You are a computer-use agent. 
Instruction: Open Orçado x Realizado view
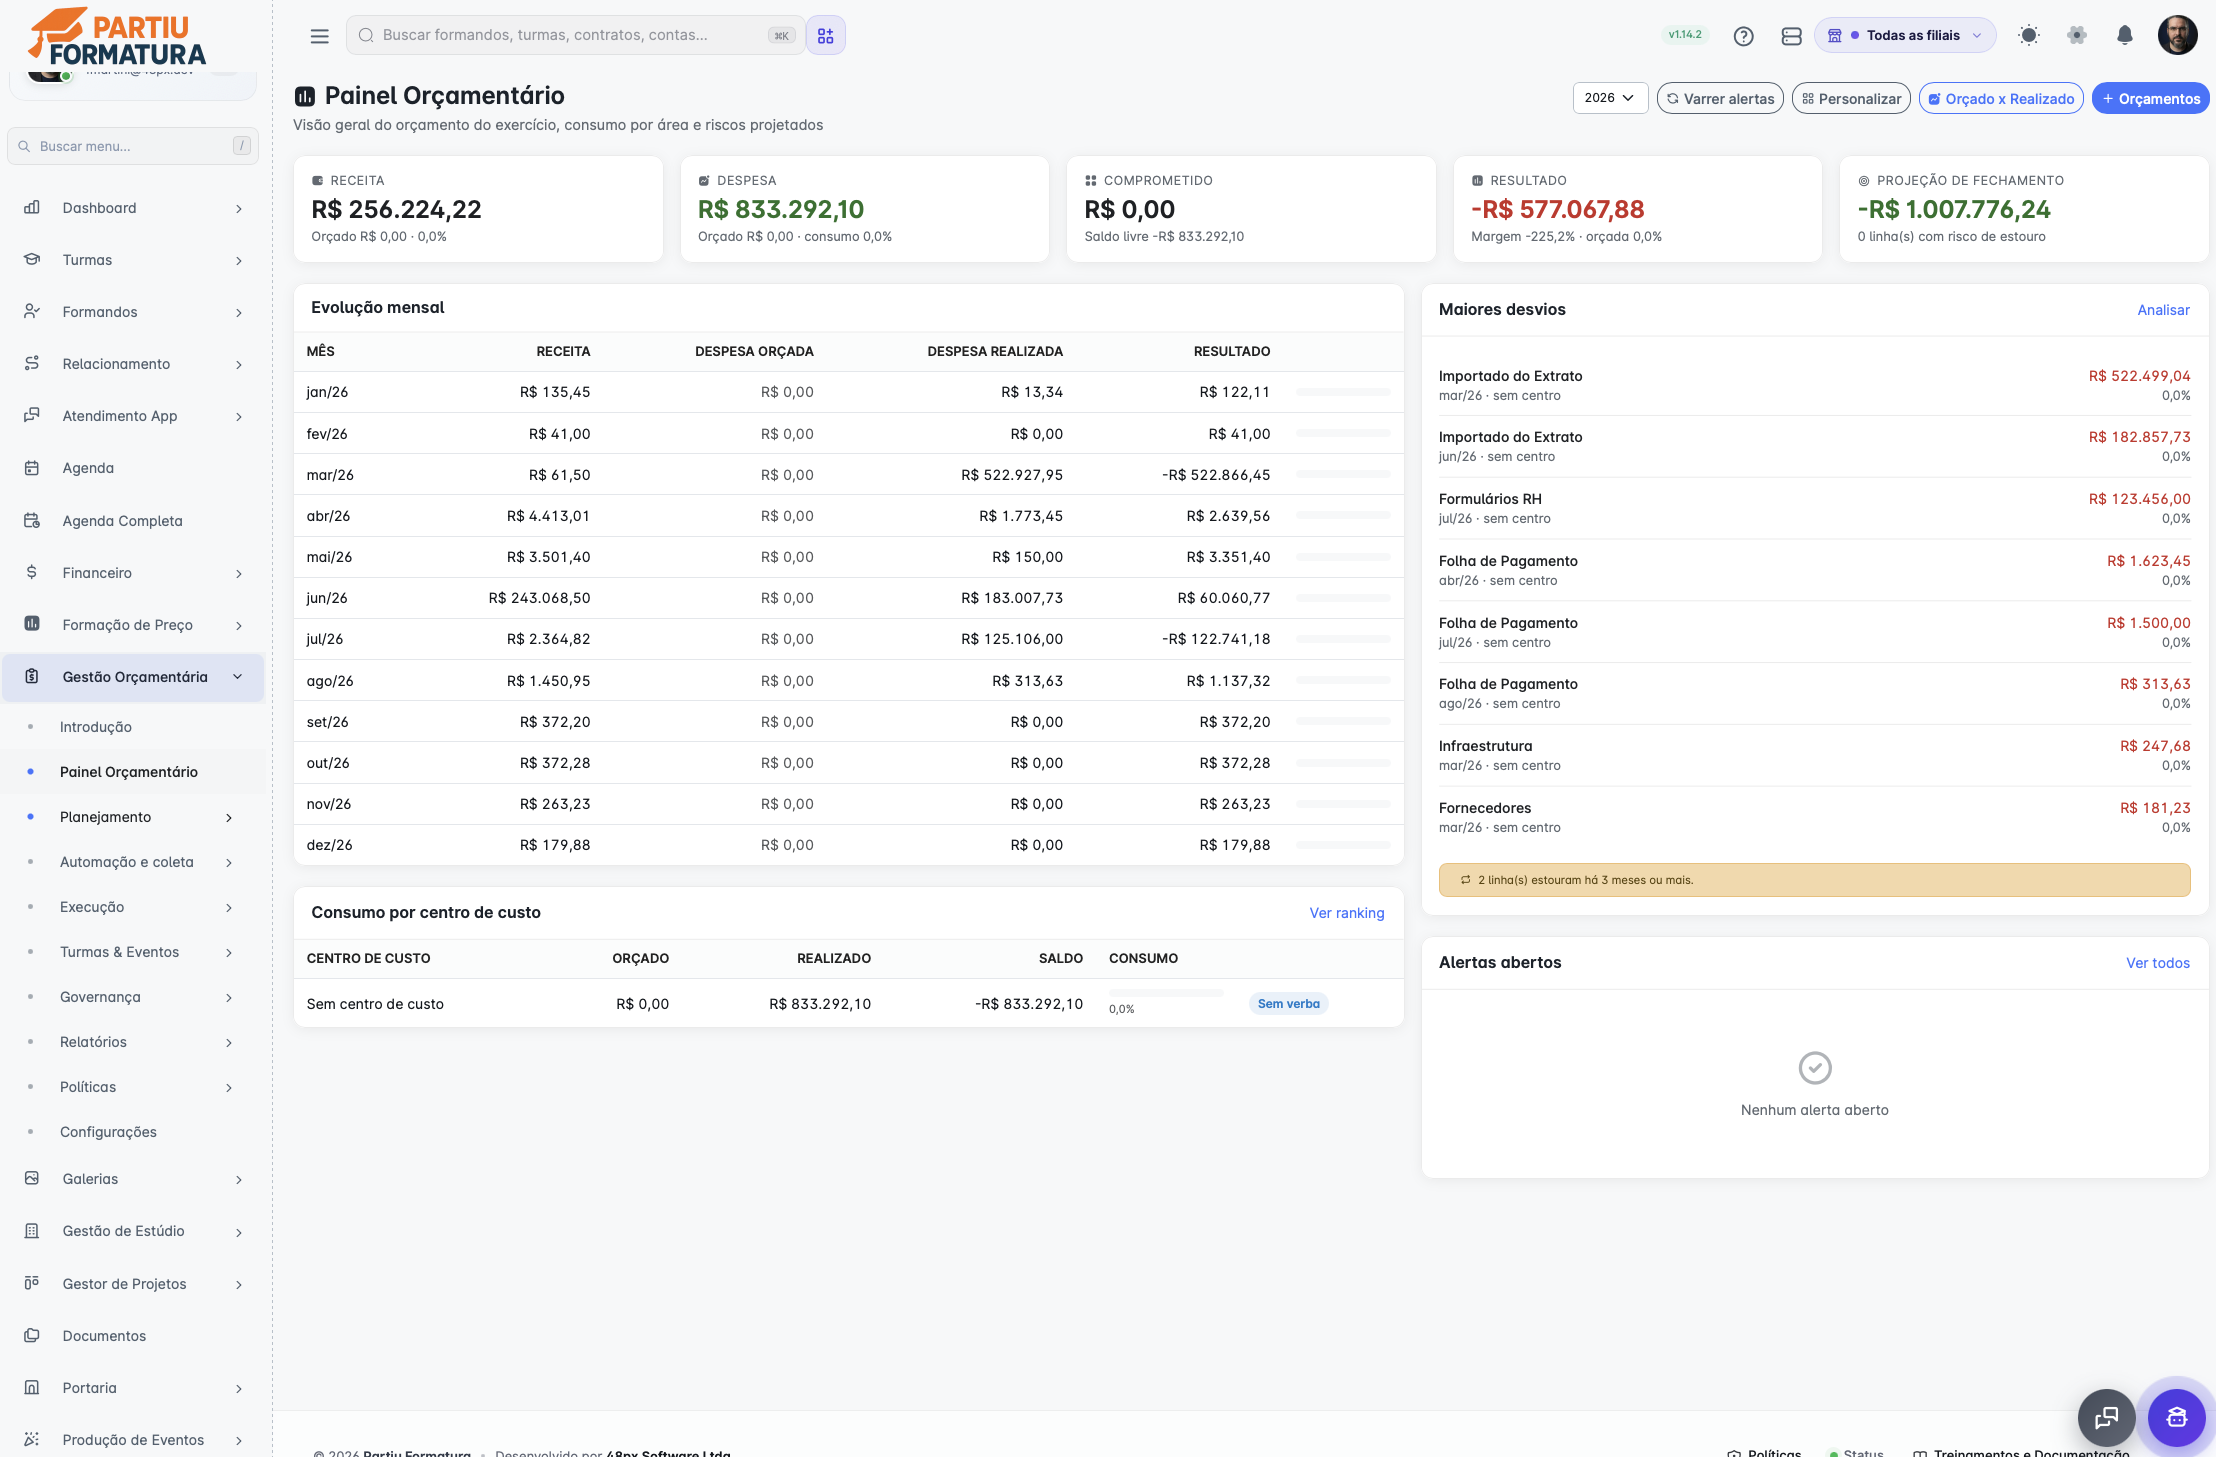2001,98
